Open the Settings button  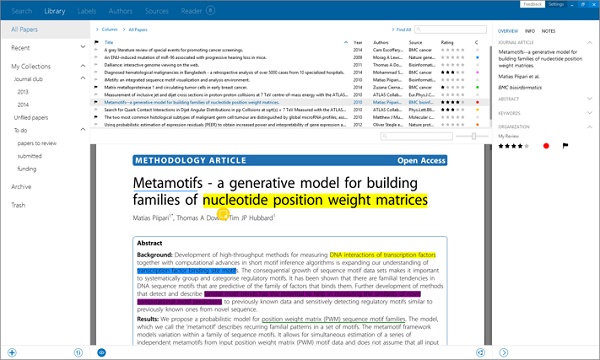556,4
